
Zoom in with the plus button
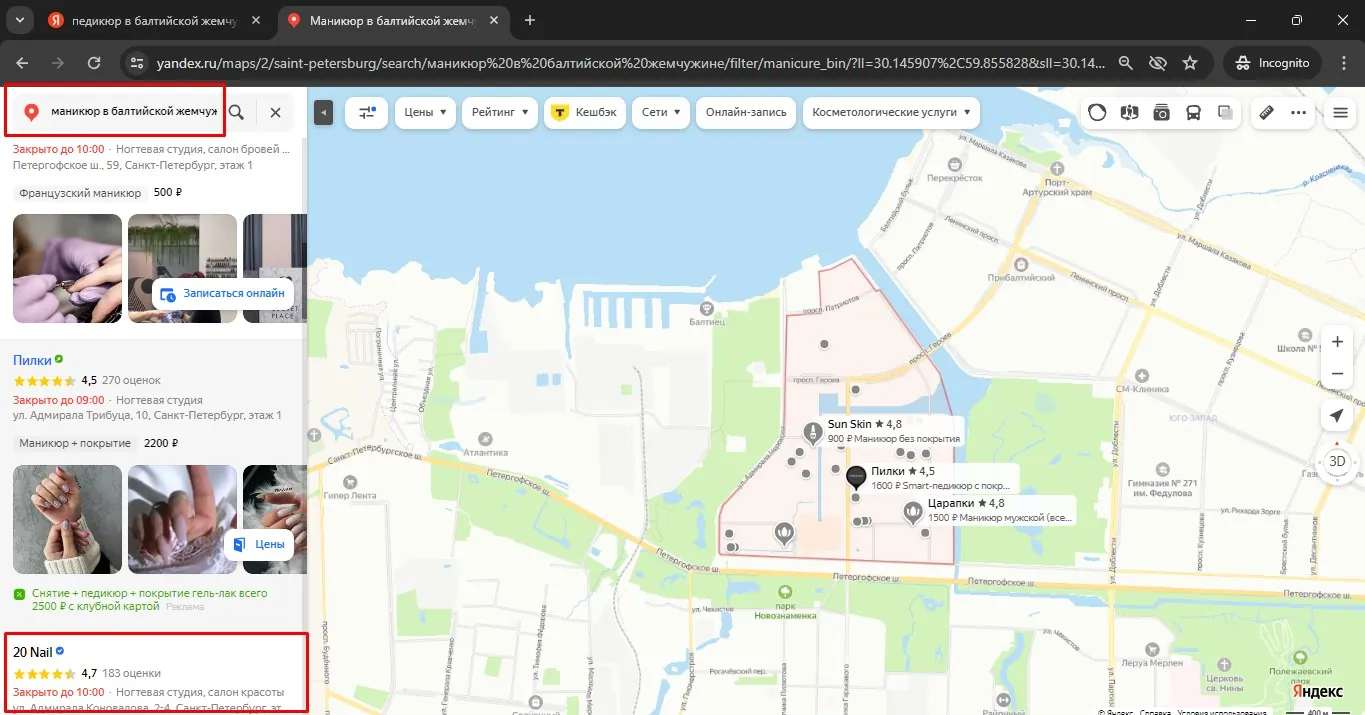click(1337, 342)
